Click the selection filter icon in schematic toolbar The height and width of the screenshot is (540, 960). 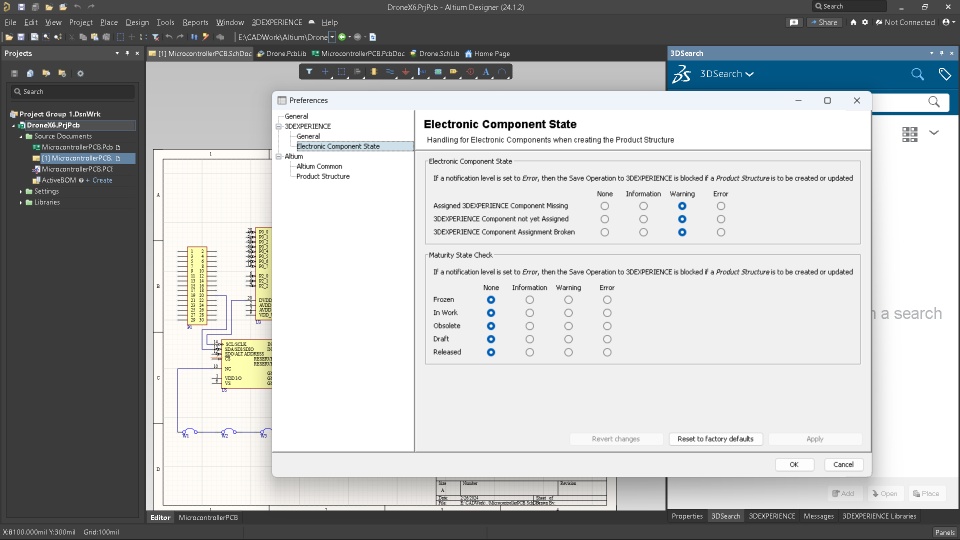310,72
